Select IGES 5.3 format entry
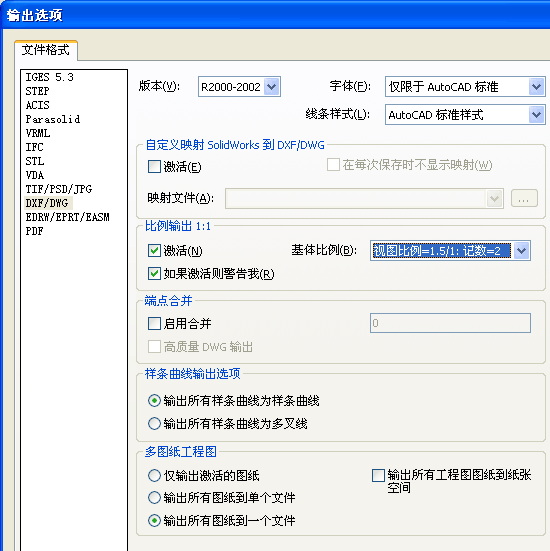Viewport: 550px width, 551px height. tap(50, 77)
